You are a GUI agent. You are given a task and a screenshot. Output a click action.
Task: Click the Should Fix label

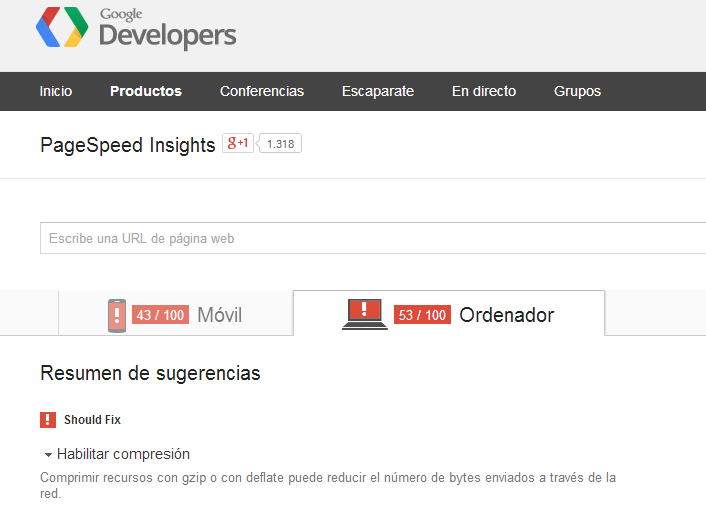(92, 420)
